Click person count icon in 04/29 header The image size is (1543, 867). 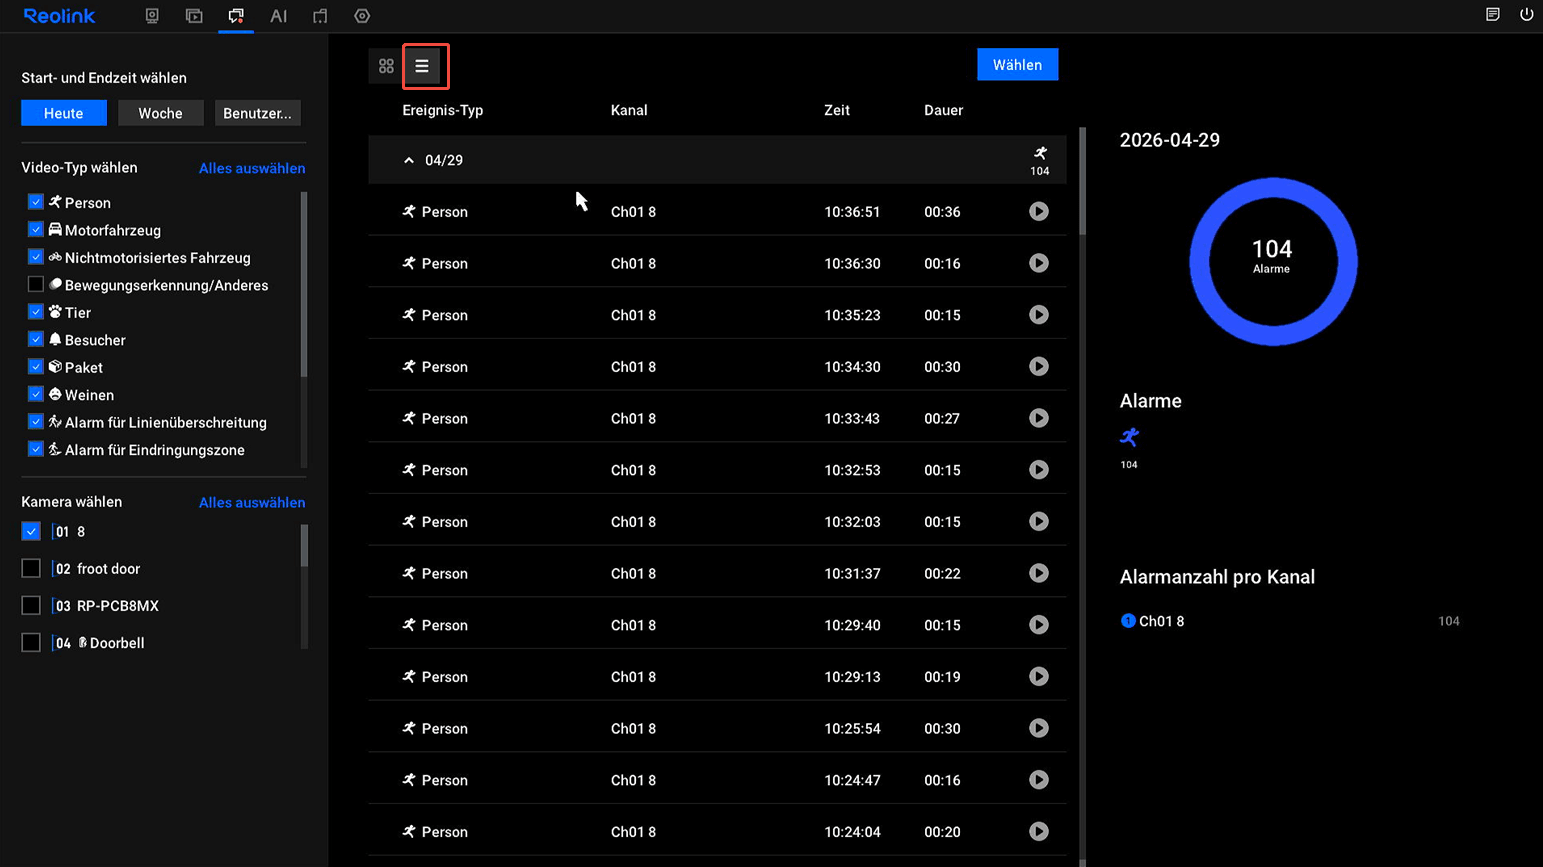pos(1040,160)
